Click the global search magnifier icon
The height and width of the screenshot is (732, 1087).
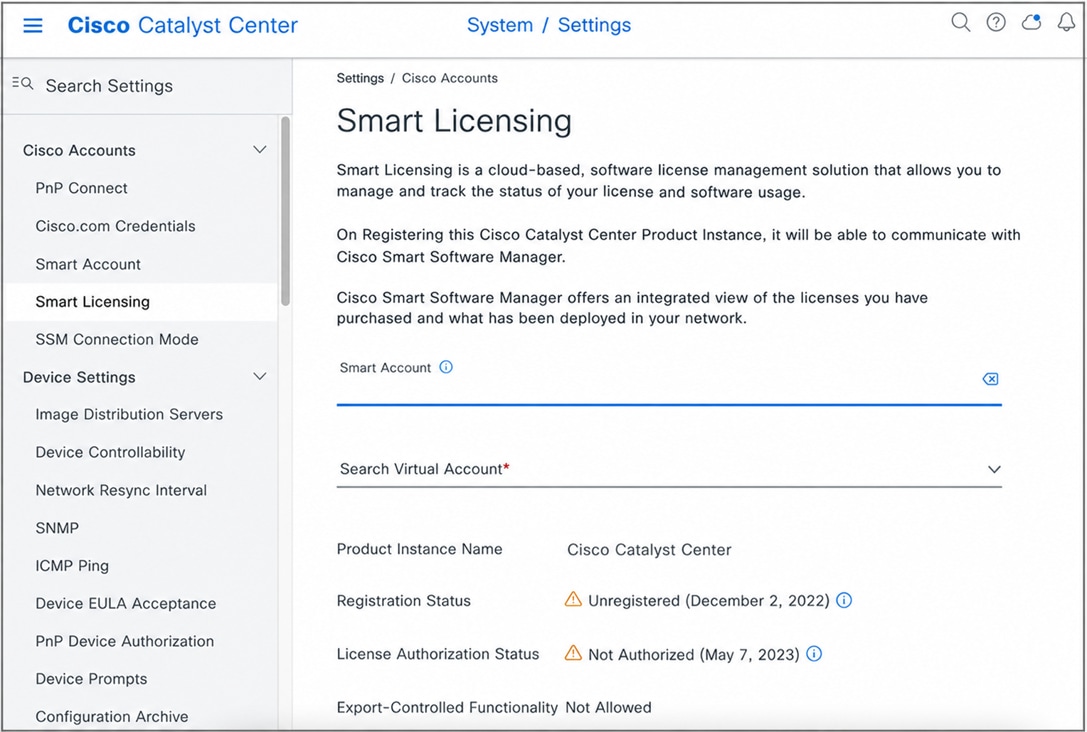tap(960, 22)
